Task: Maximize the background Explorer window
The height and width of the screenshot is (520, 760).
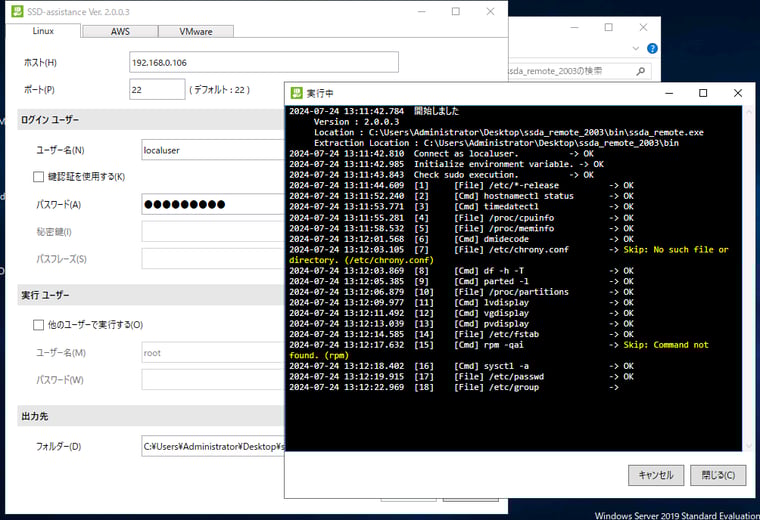Action: (609, 28)
